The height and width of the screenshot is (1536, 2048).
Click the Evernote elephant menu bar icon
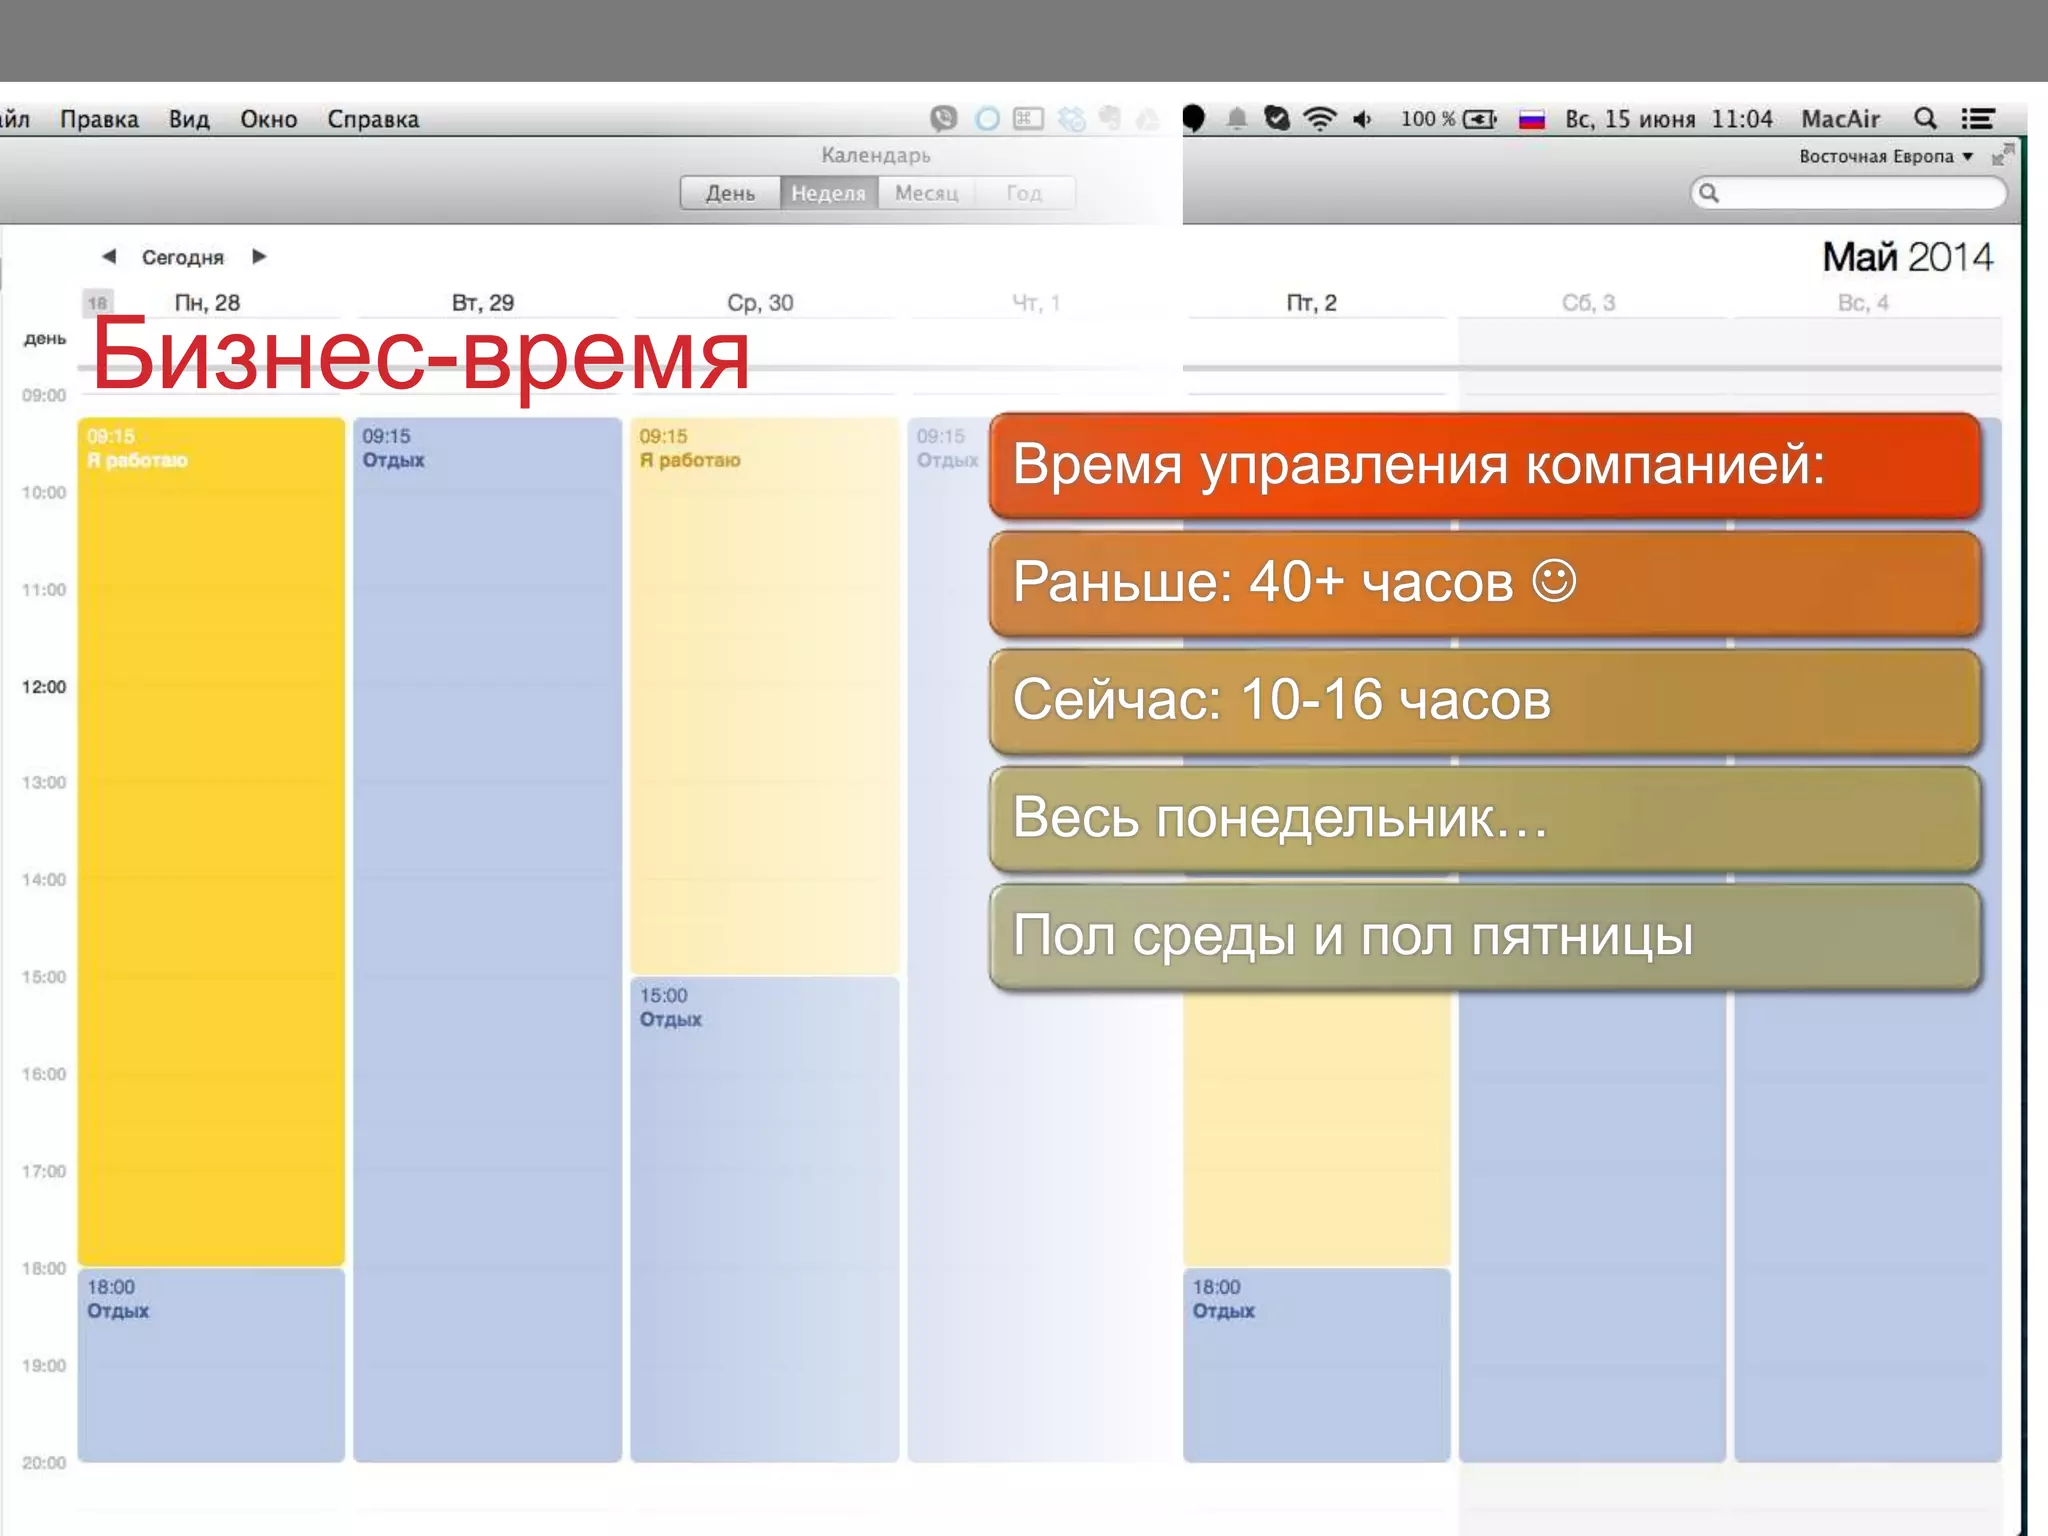[x=1110, y=119]
